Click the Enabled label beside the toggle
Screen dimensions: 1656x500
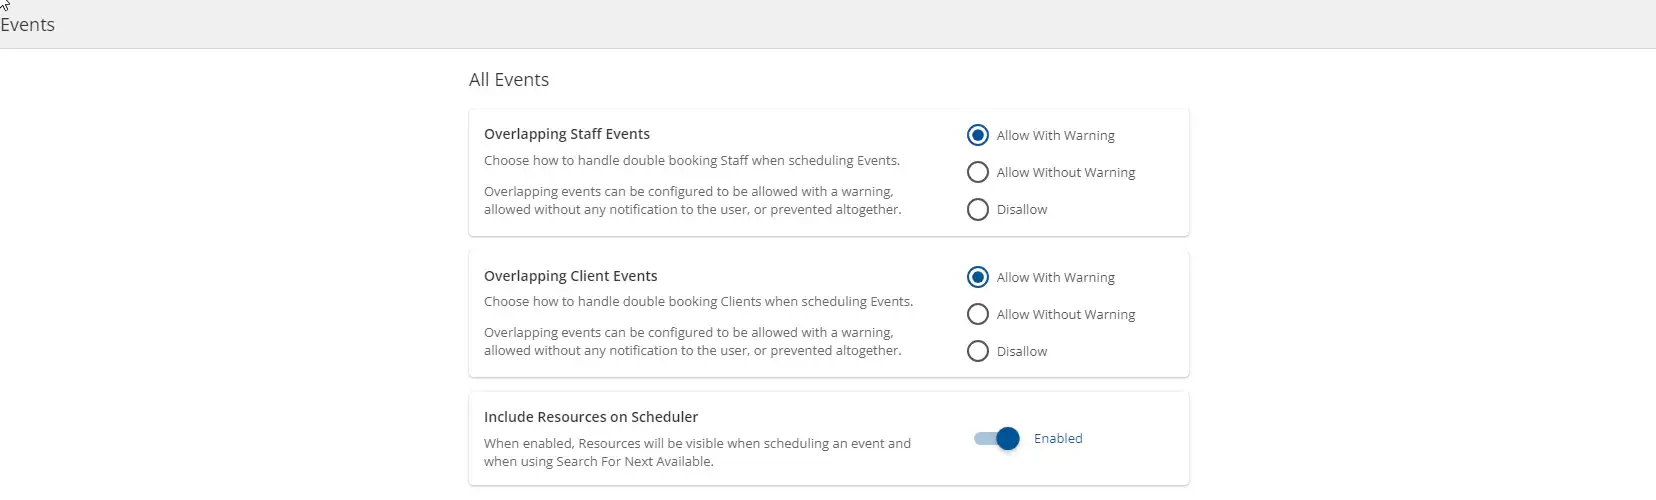pos(1058,438)
